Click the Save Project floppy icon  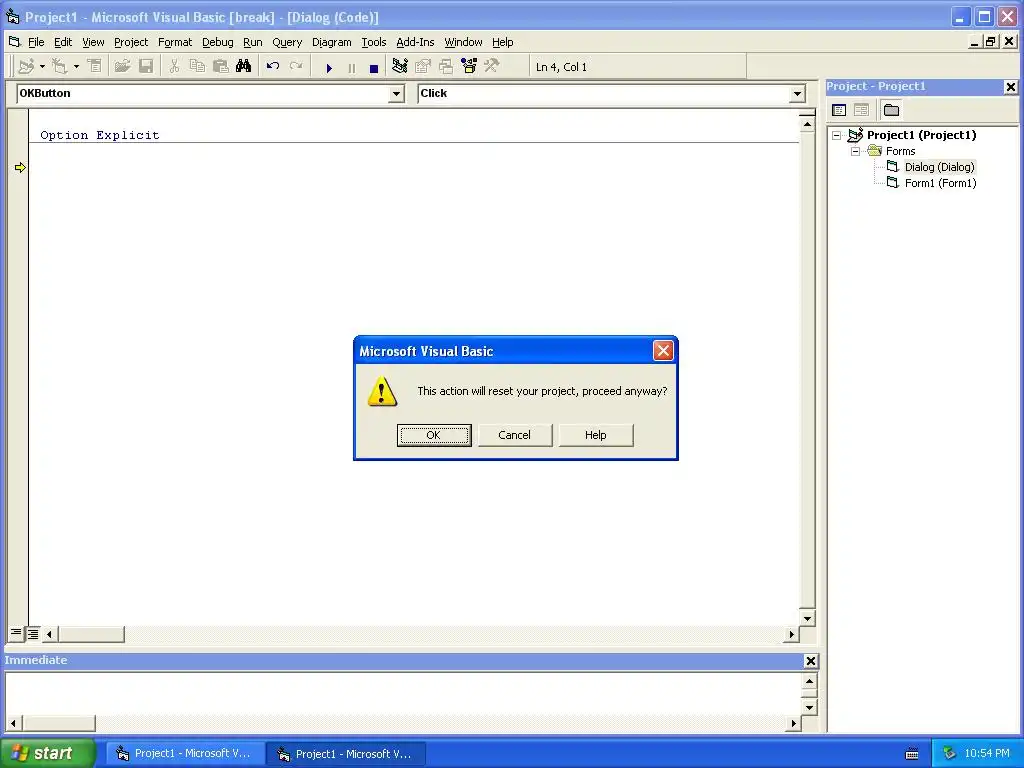point(146,67)
